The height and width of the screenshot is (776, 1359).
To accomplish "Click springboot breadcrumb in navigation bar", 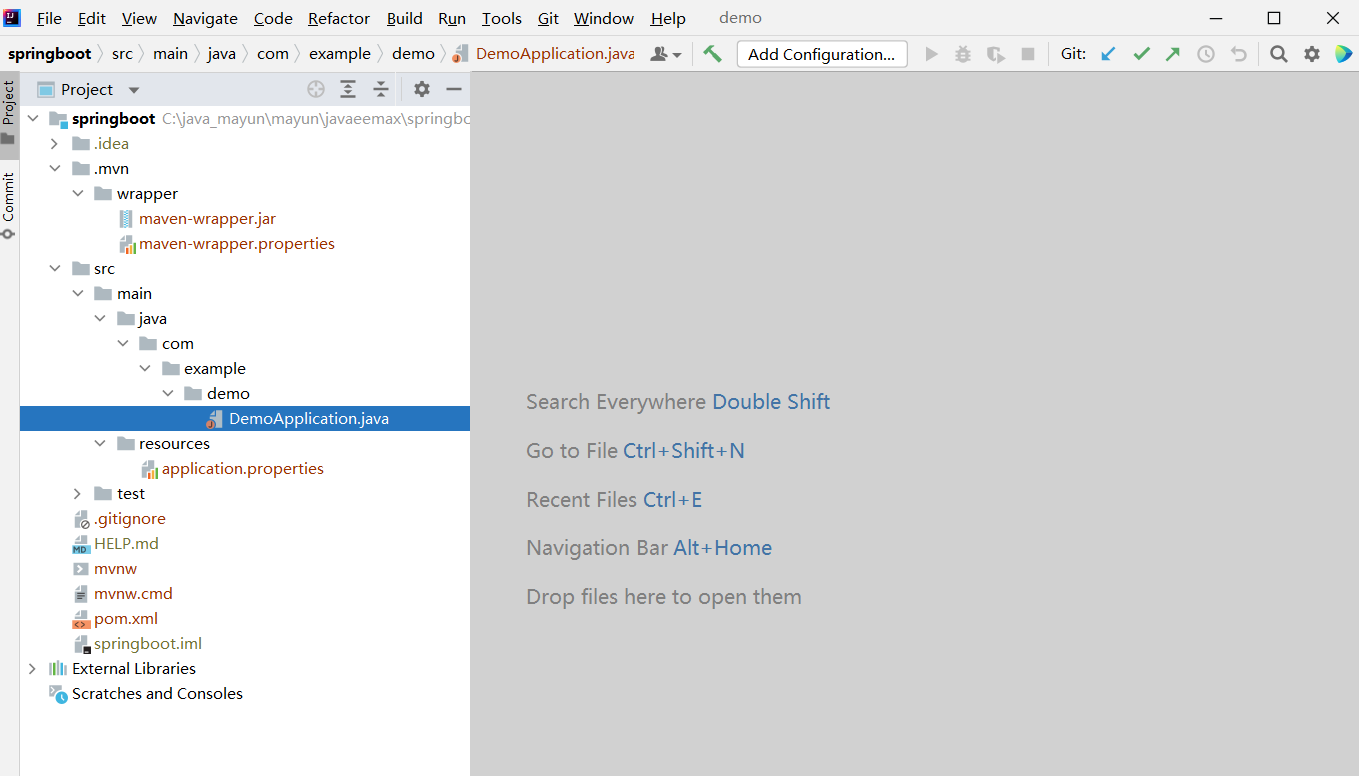I will point(50,54).
